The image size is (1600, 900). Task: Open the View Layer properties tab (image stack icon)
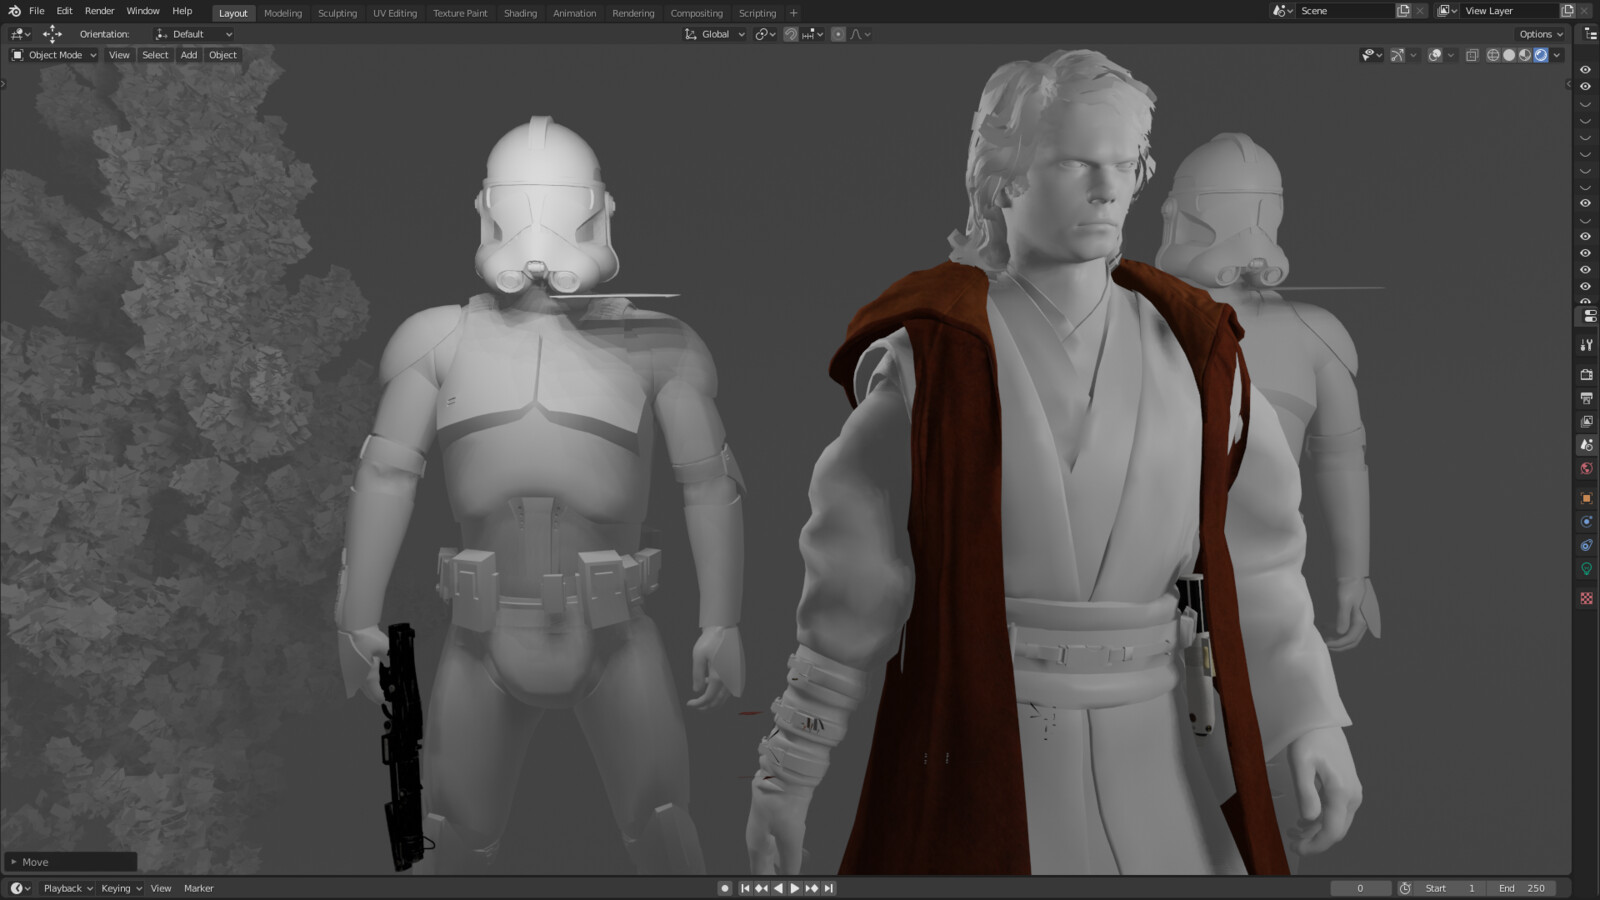click(1586, 421)
